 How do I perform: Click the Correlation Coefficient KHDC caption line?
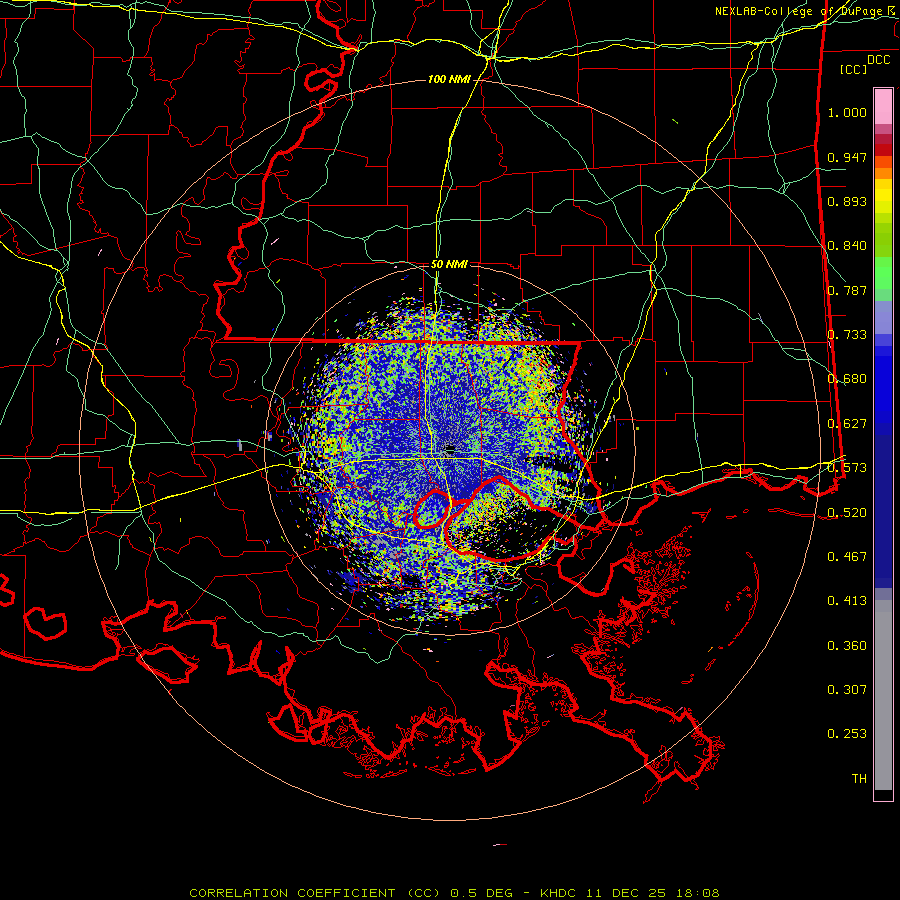454,893
